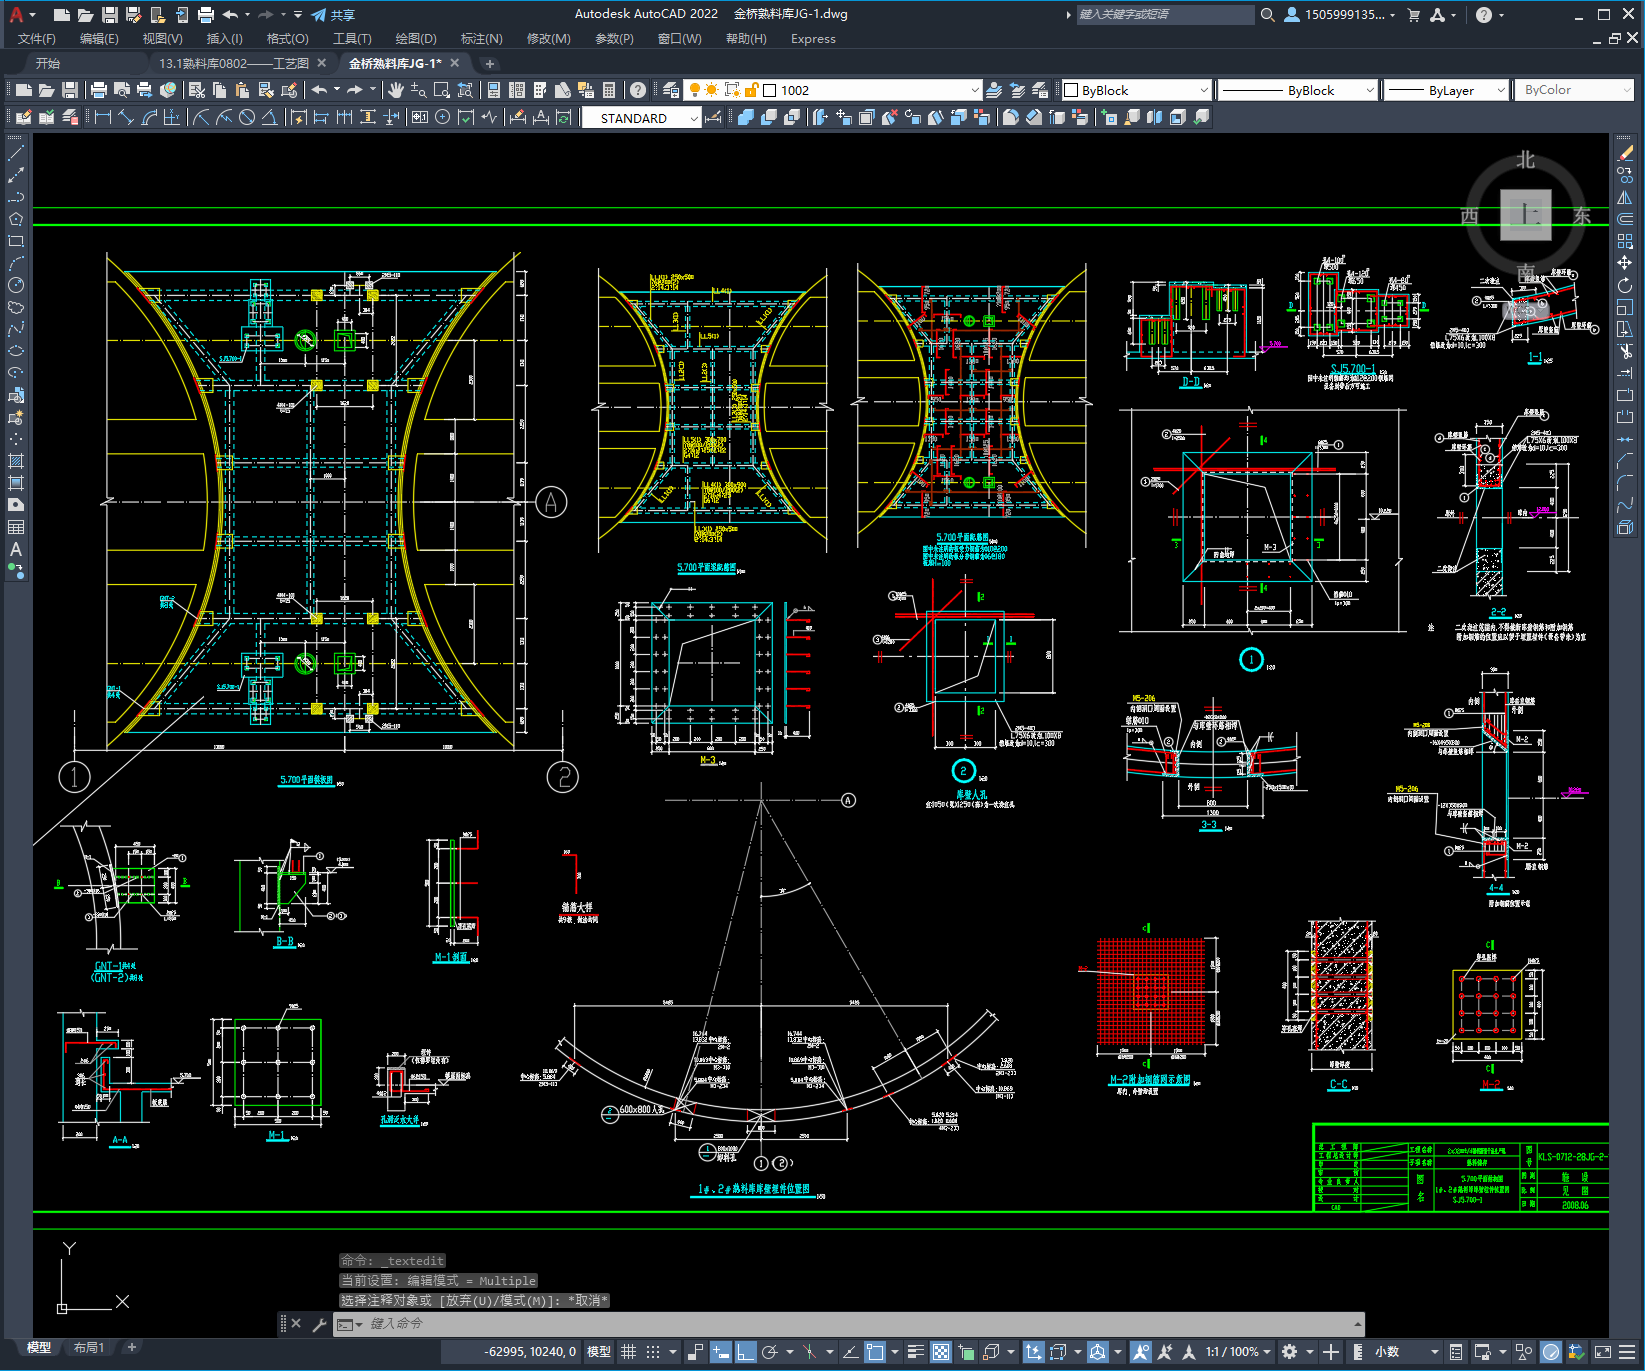This screenshot has width=1645, height=1371.
Task: Switch to the 13.1熟料库0802——工艺图 tab
Action: pyautogui.click(x=234, y=63)
